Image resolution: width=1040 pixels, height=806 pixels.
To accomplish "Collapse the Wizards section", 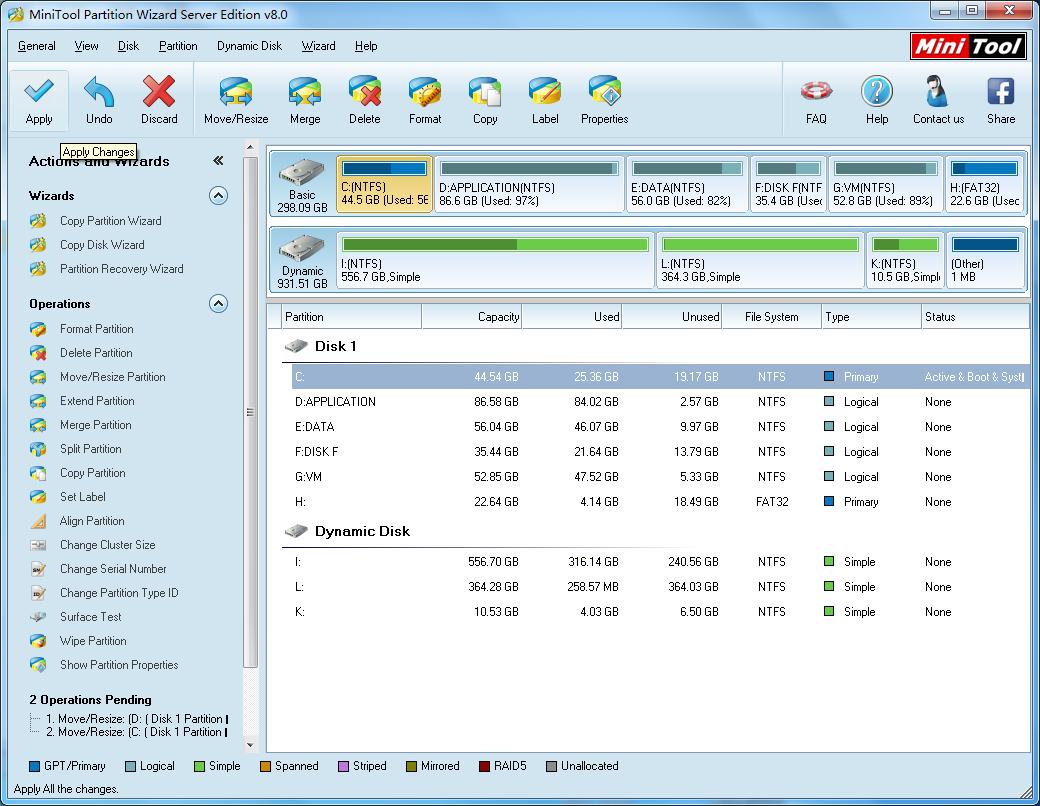I will coord(218,196).
